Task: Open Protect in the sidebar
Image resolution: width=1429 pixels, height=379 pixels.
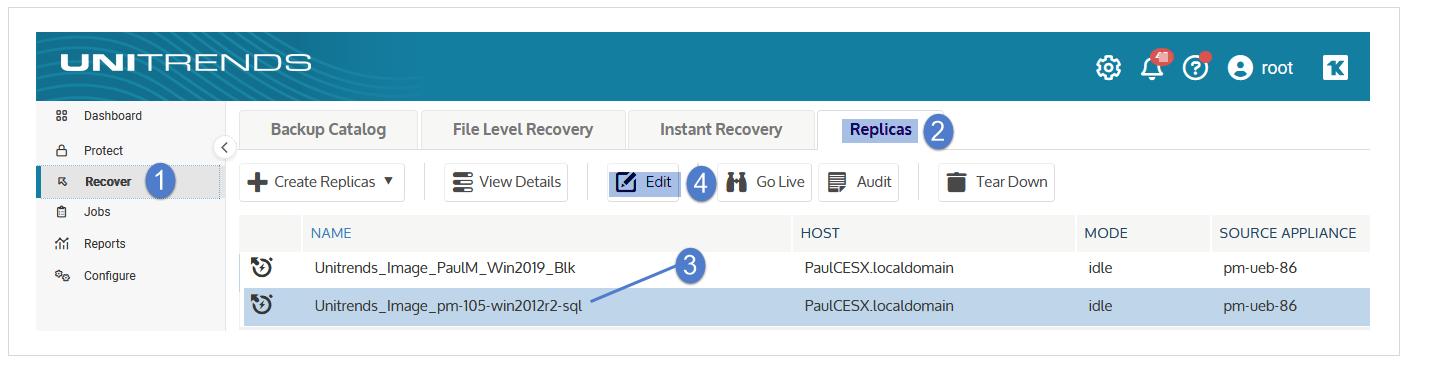Action: 104,151
